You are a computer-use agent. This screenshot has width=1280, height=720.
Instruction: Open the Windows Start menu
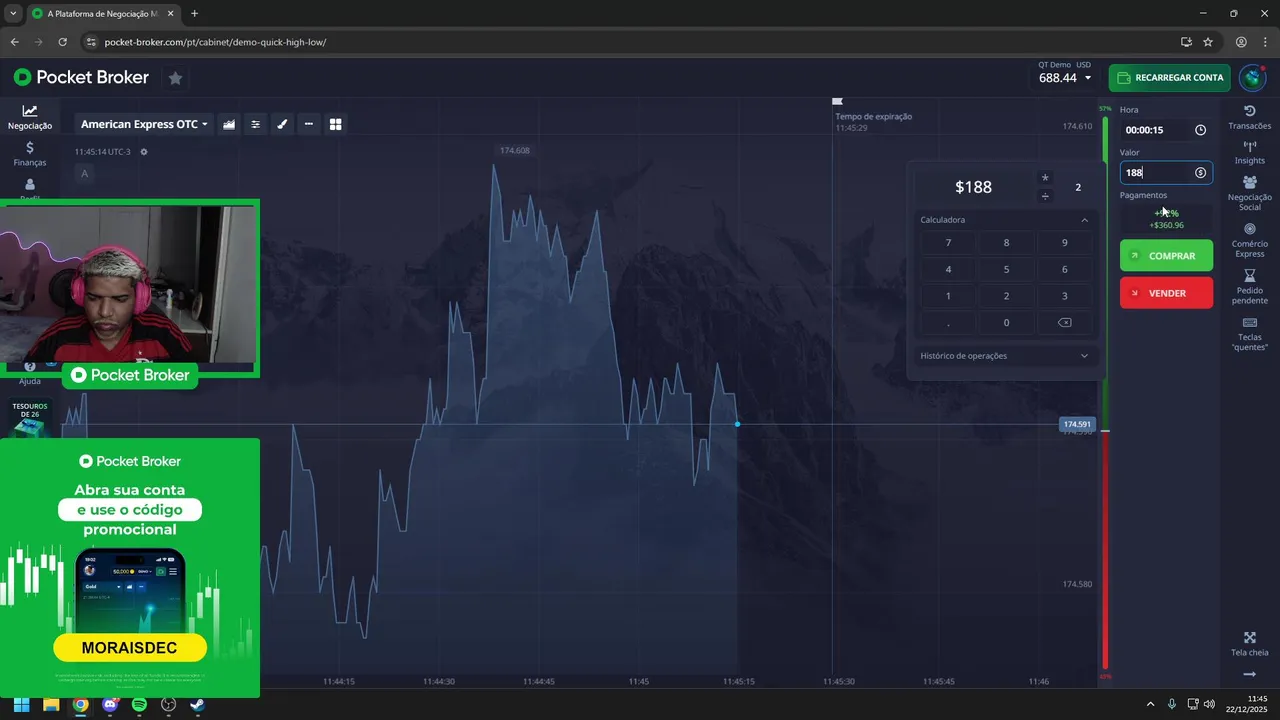21,704
